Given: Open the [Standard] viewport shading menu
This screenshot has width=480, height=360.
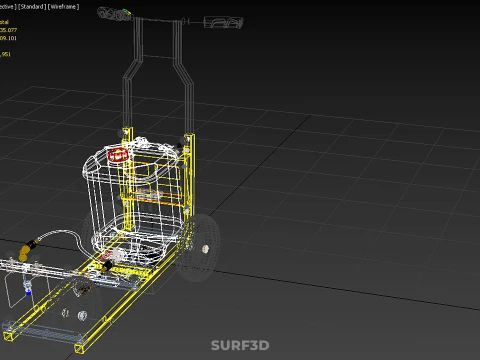Looking at the screenshot, I should tap(32, 7).
